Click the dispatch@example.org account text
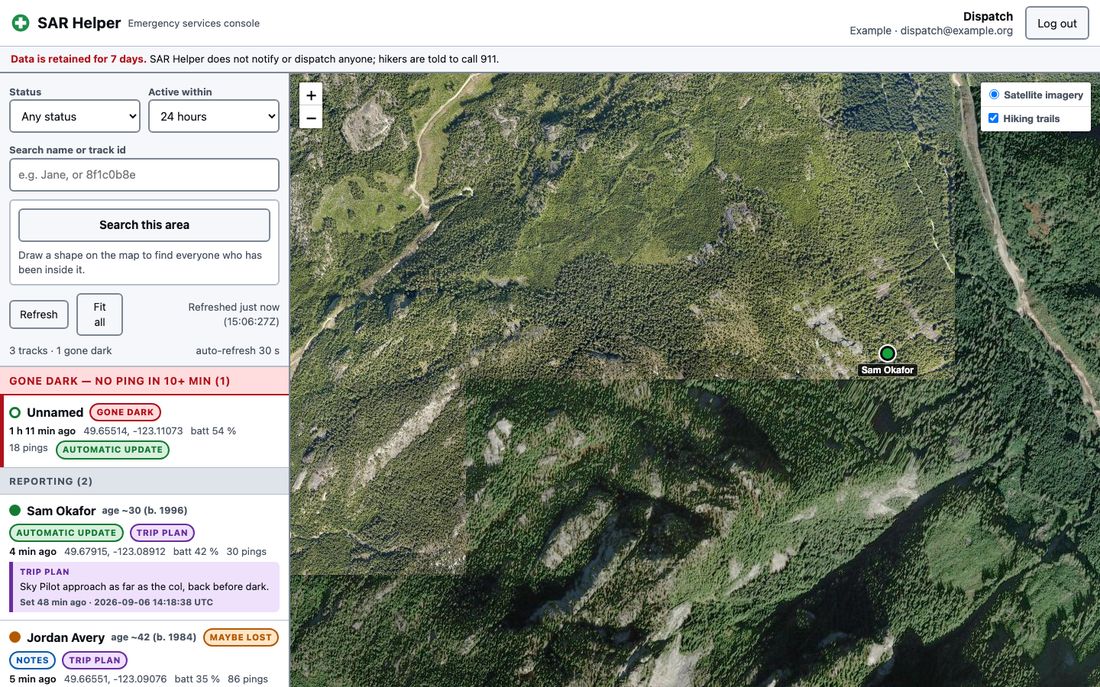This screenshot has width=1100, height=687. [x=956, y=31]
